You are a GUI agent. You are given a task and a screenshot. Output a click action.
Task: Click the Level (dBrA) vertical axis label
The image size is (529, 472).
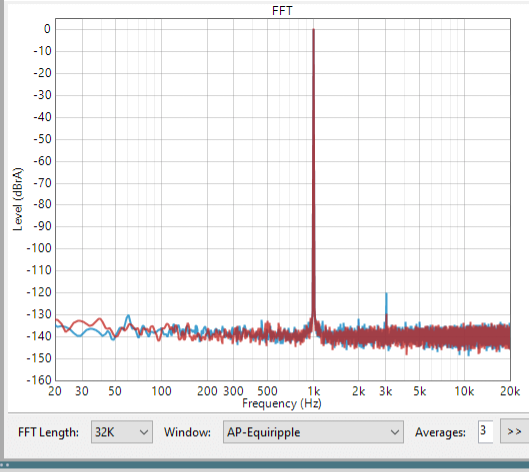pos(18,199)
